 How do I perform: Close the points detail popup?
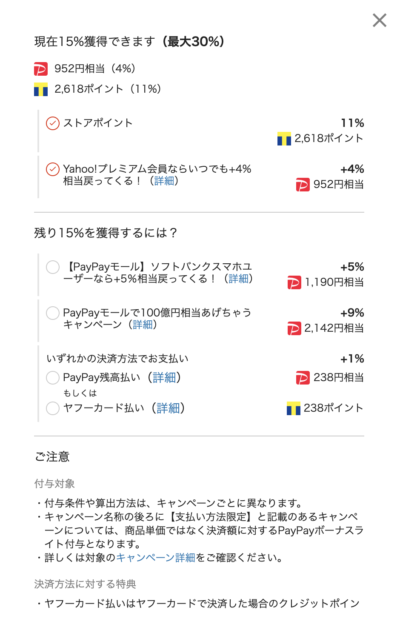[x=379, y=20]
